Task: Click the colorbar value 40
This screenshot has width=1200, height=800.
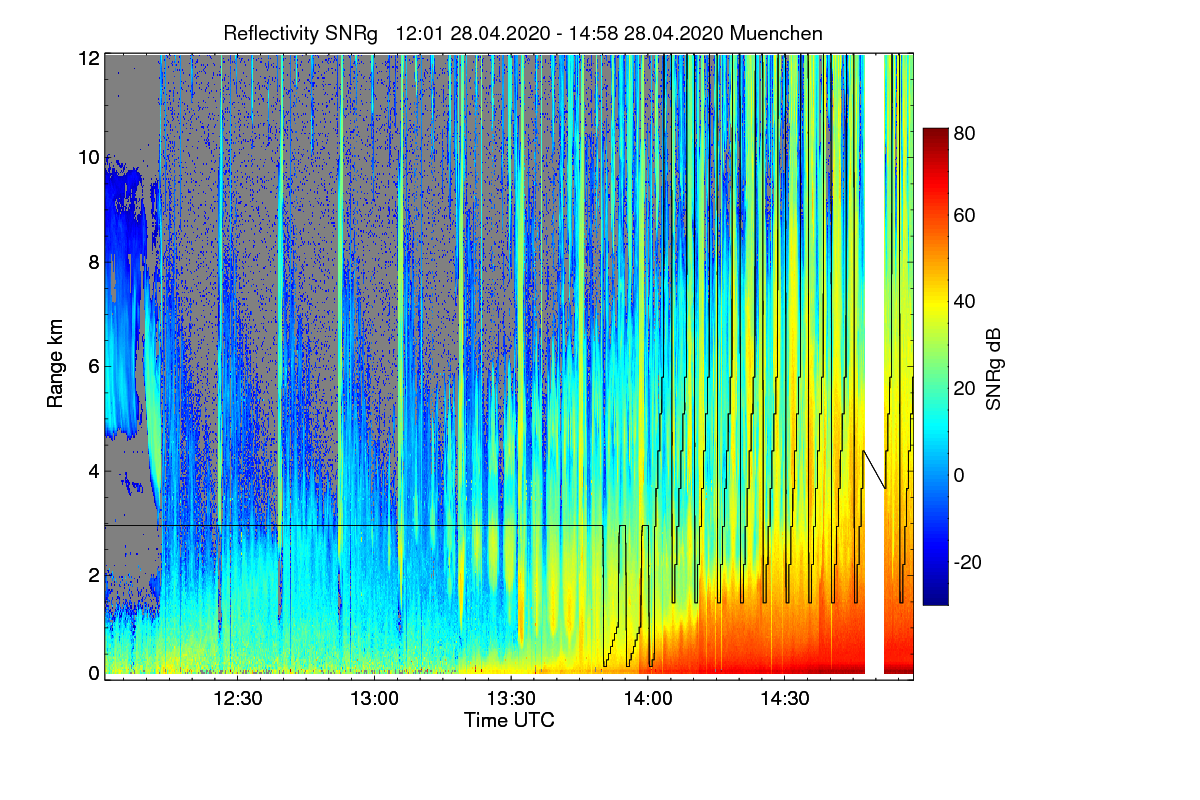Action: pos(963,301)
